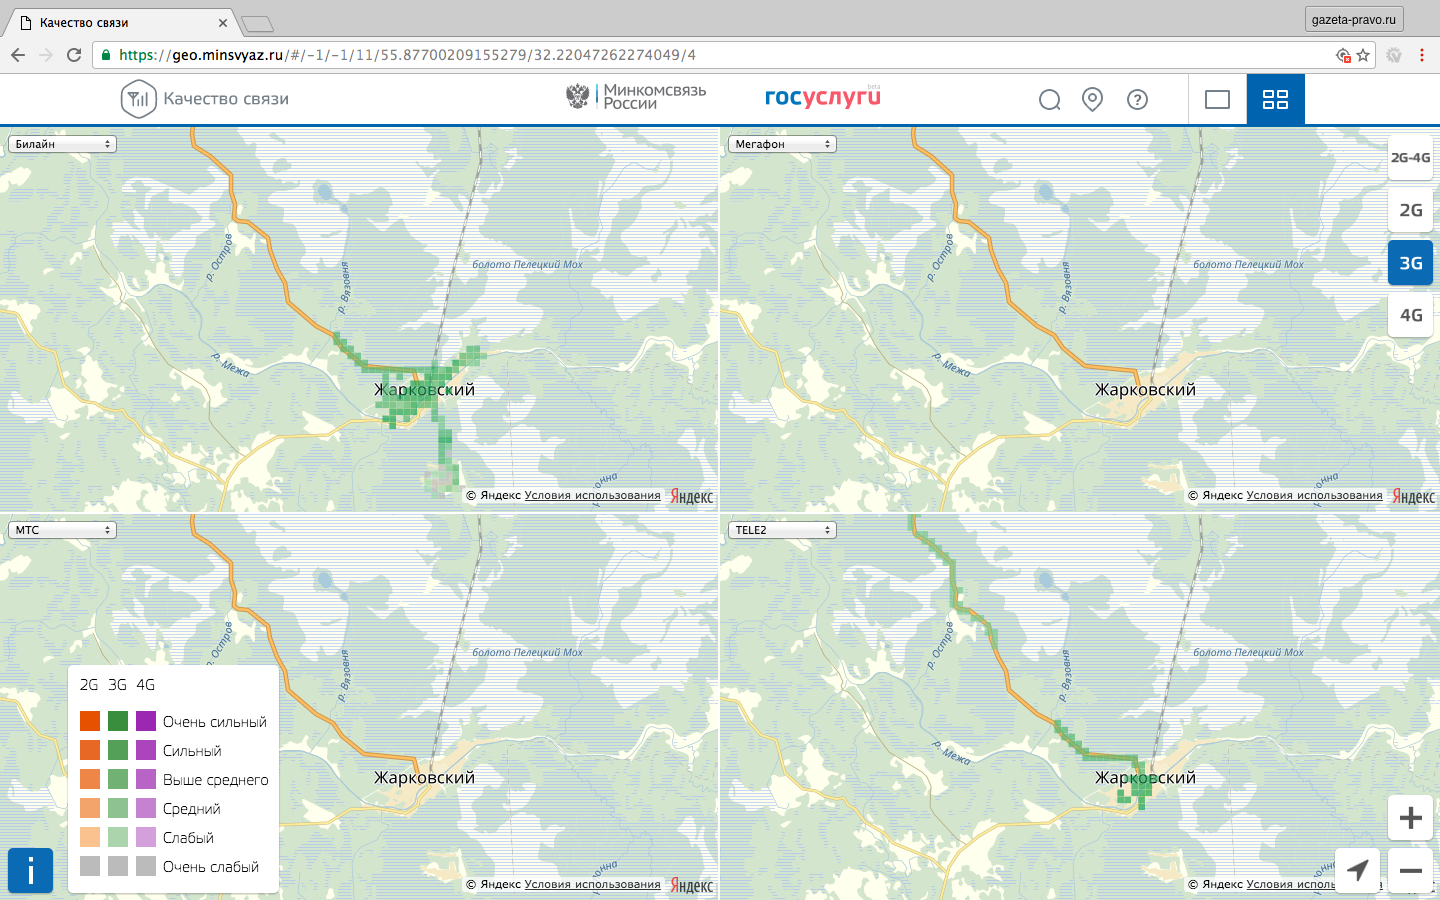This screenshot has height=900, width=1440.
Task: Click Жарковский label on TELE2 map
Action: (1145, 778)
